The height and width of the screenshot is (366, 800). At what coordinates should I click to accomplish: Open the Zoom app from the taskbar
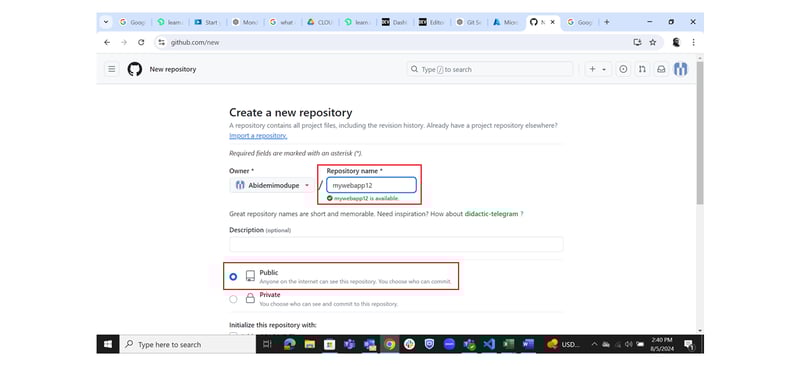449,345
